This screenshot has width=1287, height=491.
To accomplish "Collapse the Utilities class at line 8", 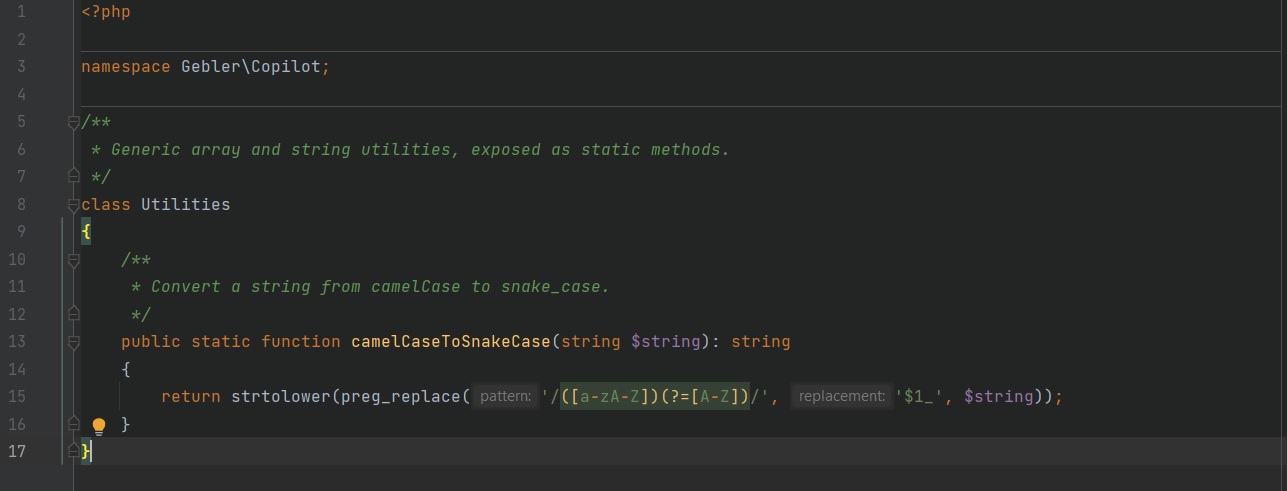I will tap(73, 204).
